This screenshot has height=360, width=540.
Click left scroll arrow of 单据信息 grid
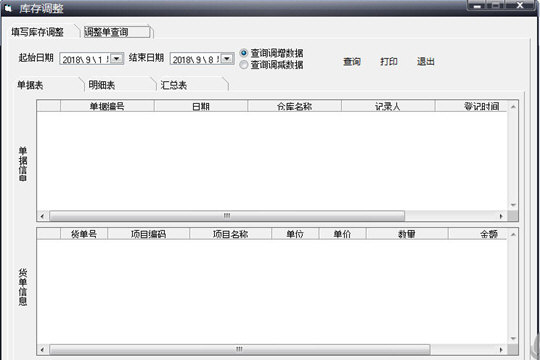42,216
